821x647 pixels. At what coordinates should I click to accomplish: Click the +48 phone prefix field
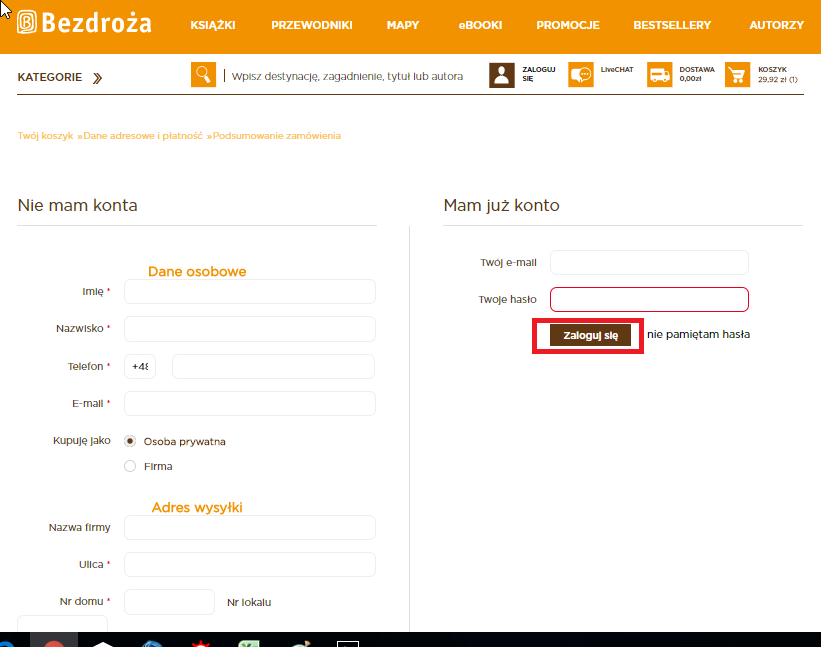140,366
